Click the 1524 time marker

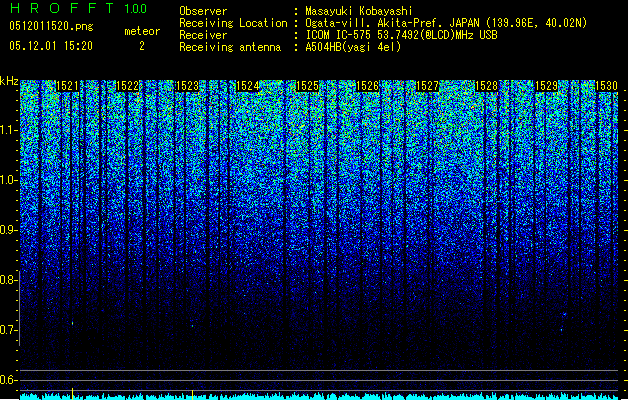coord(248,86)
